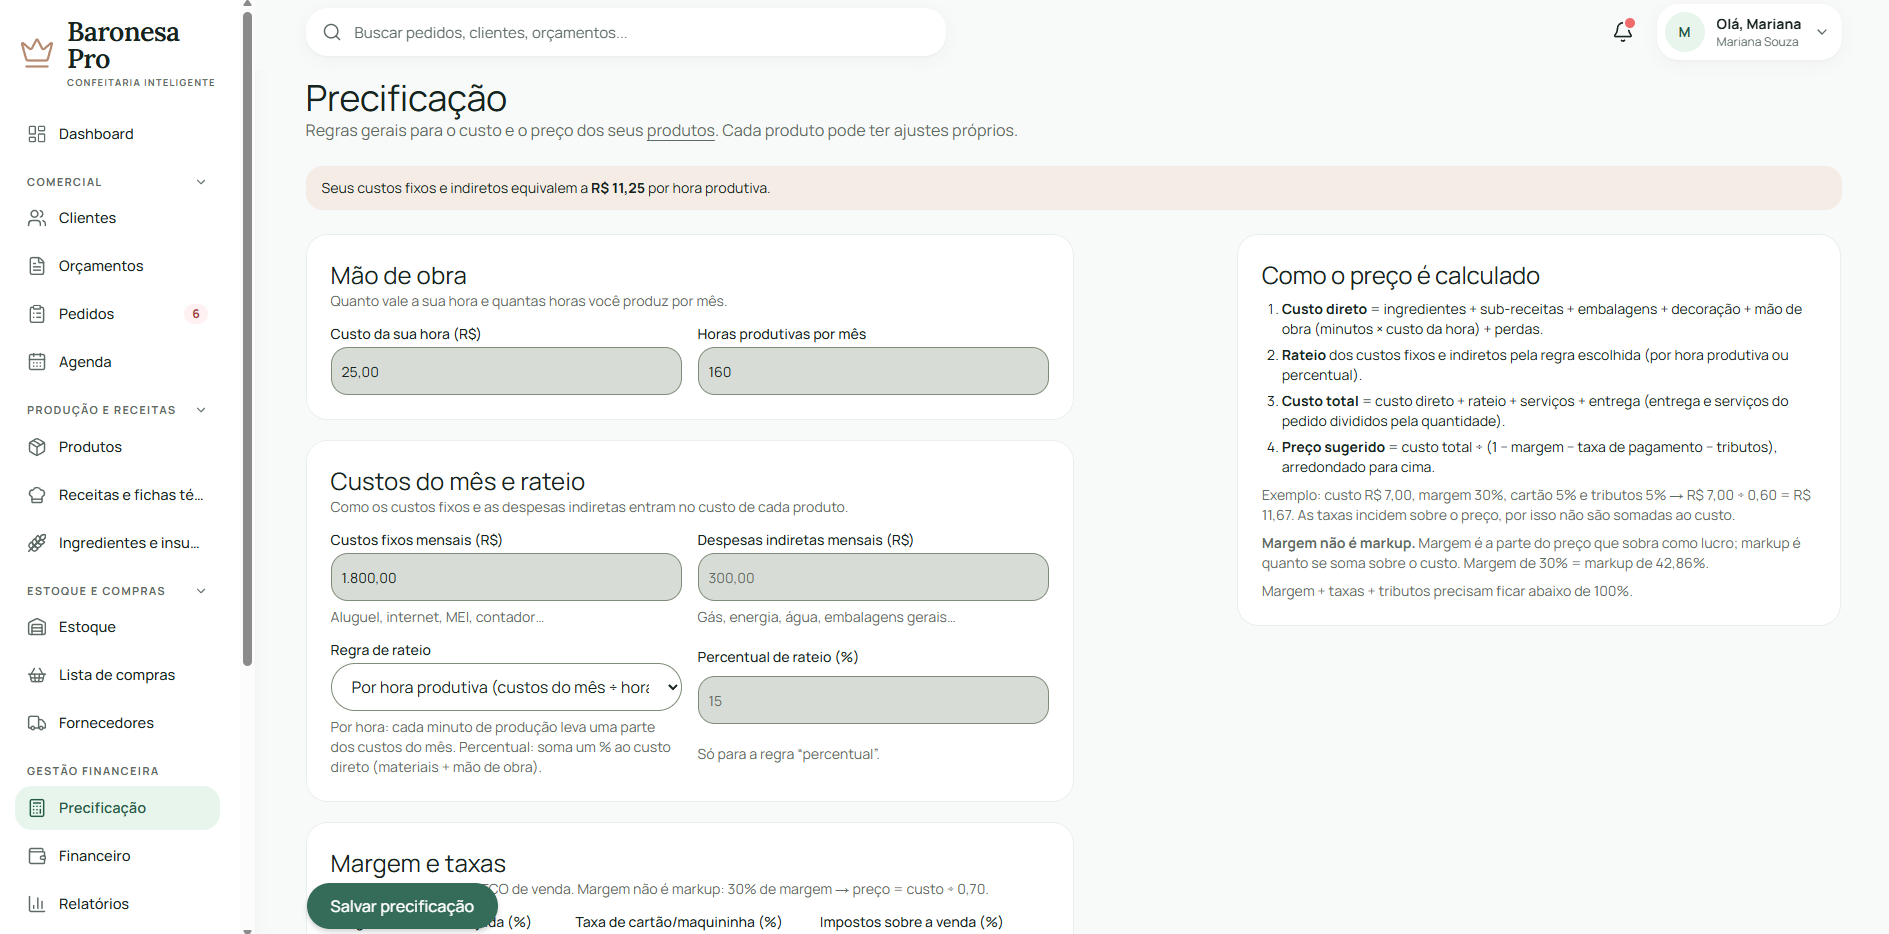Click the Receitas chef hat icon
Image resolution: width=1889 pixels, height=934 pixels.
click(37, 495)
